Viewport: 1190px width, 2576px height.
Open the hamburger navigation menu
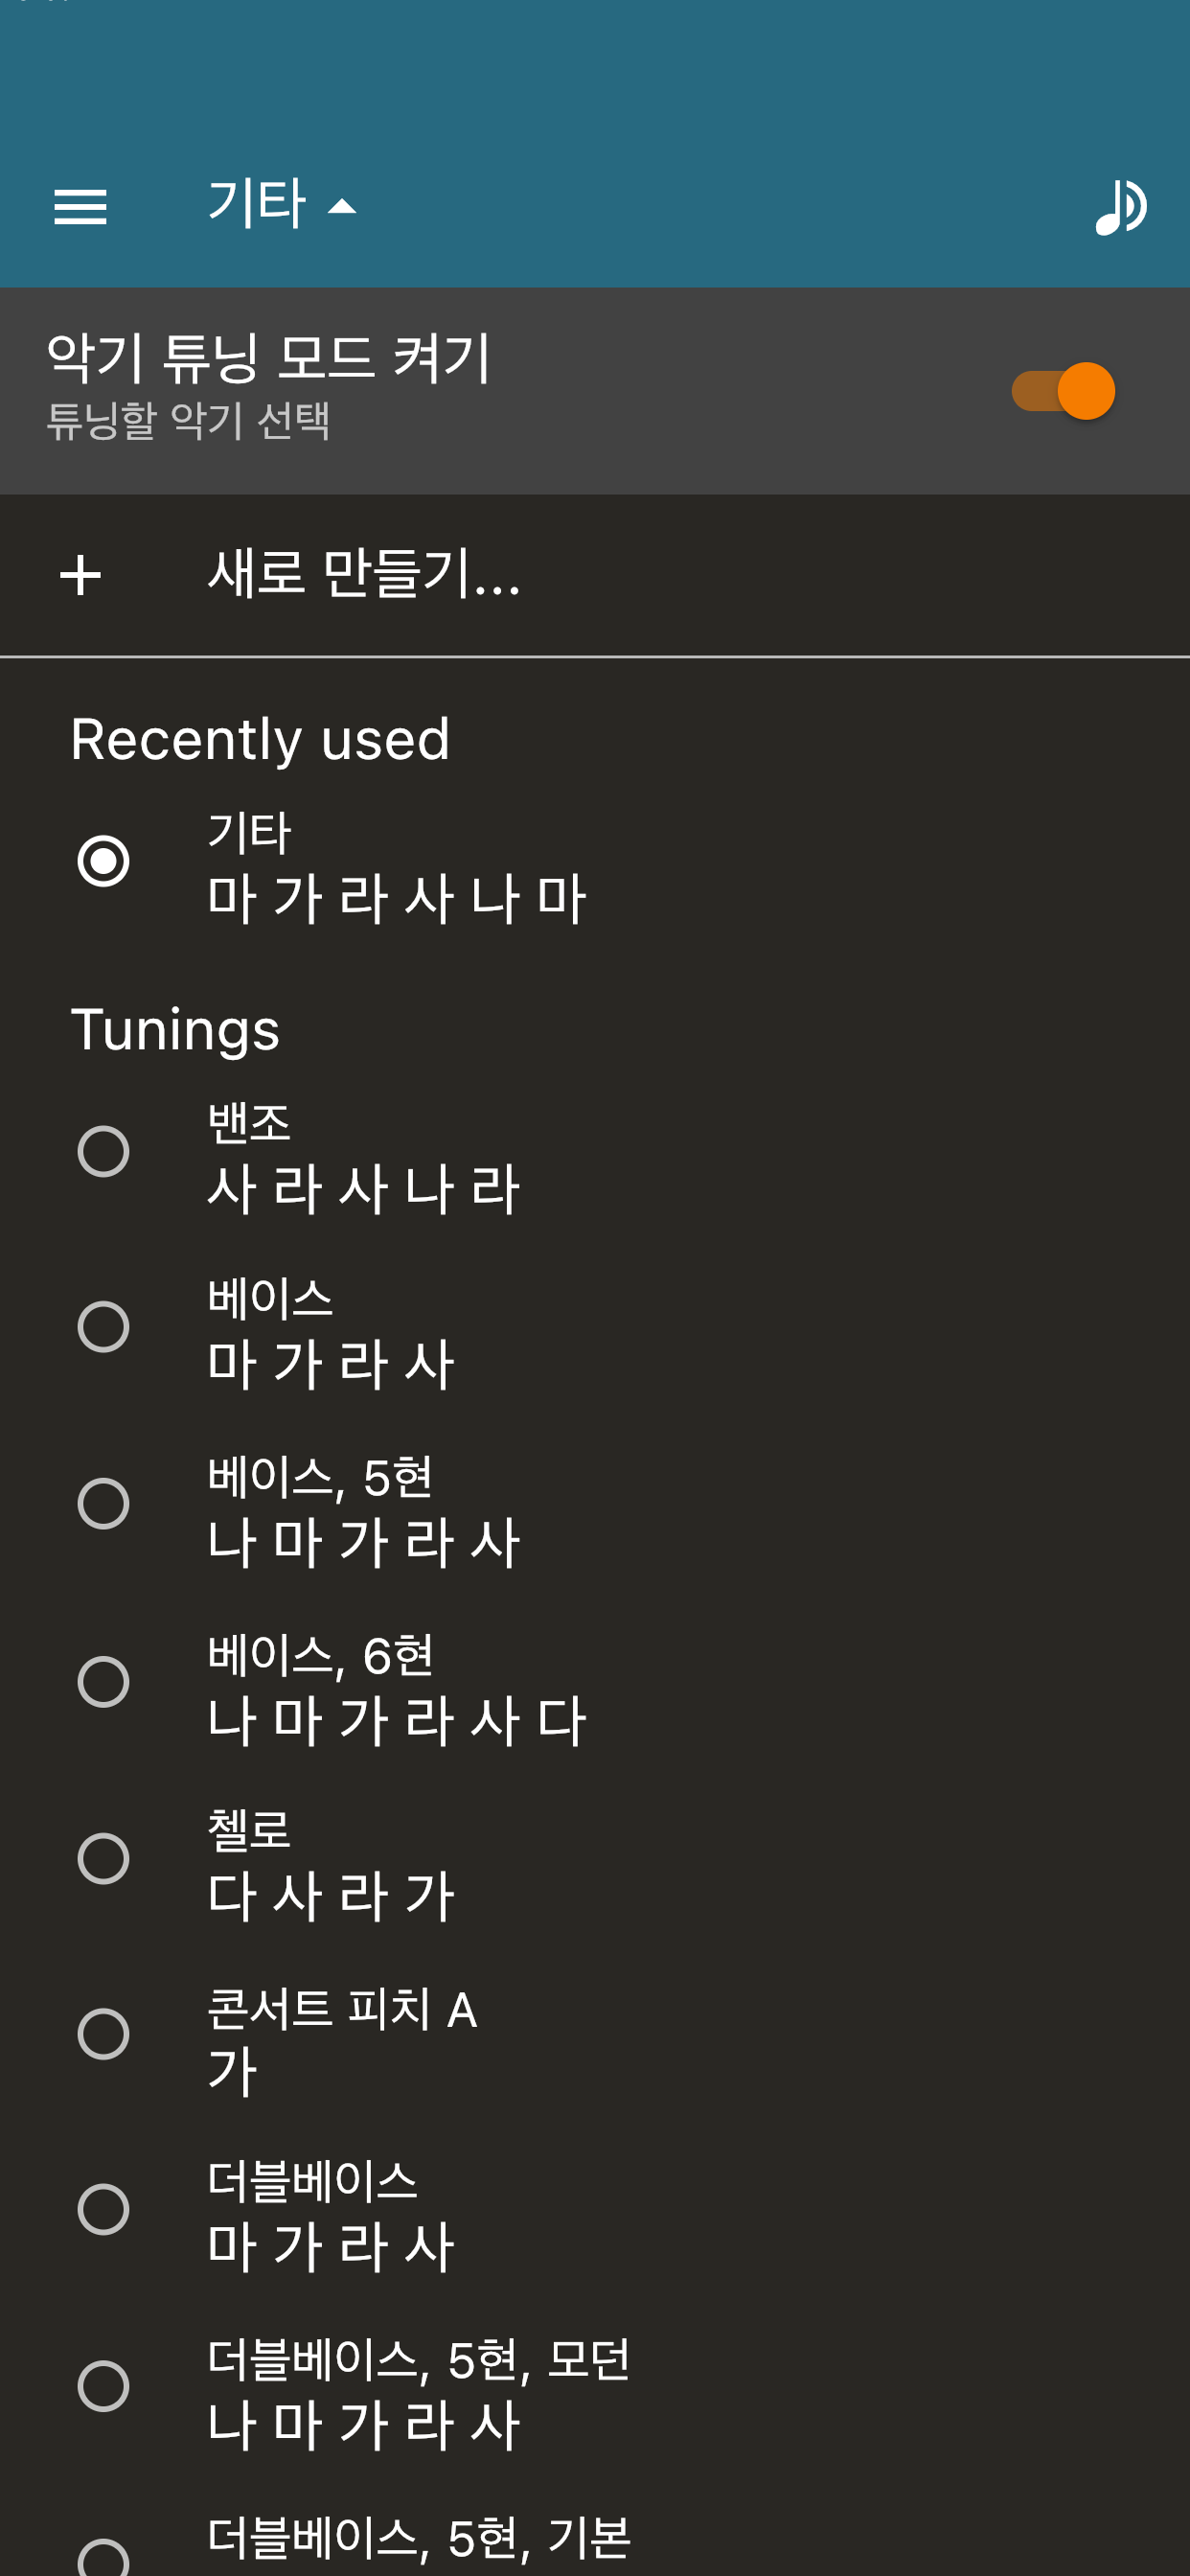coord(80,206)
